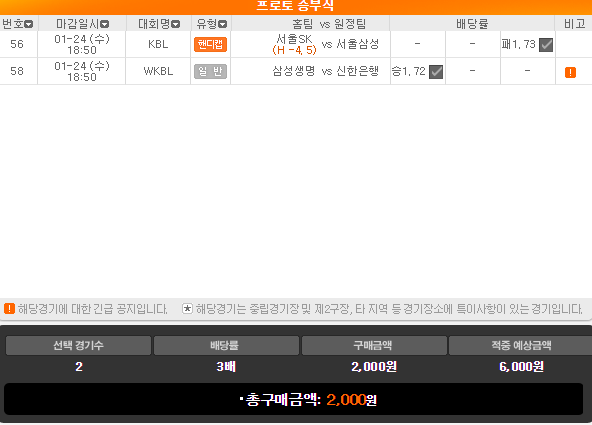Select 삼성생명 home team
This screenshot has width=592, height=425.
[294, 71]
